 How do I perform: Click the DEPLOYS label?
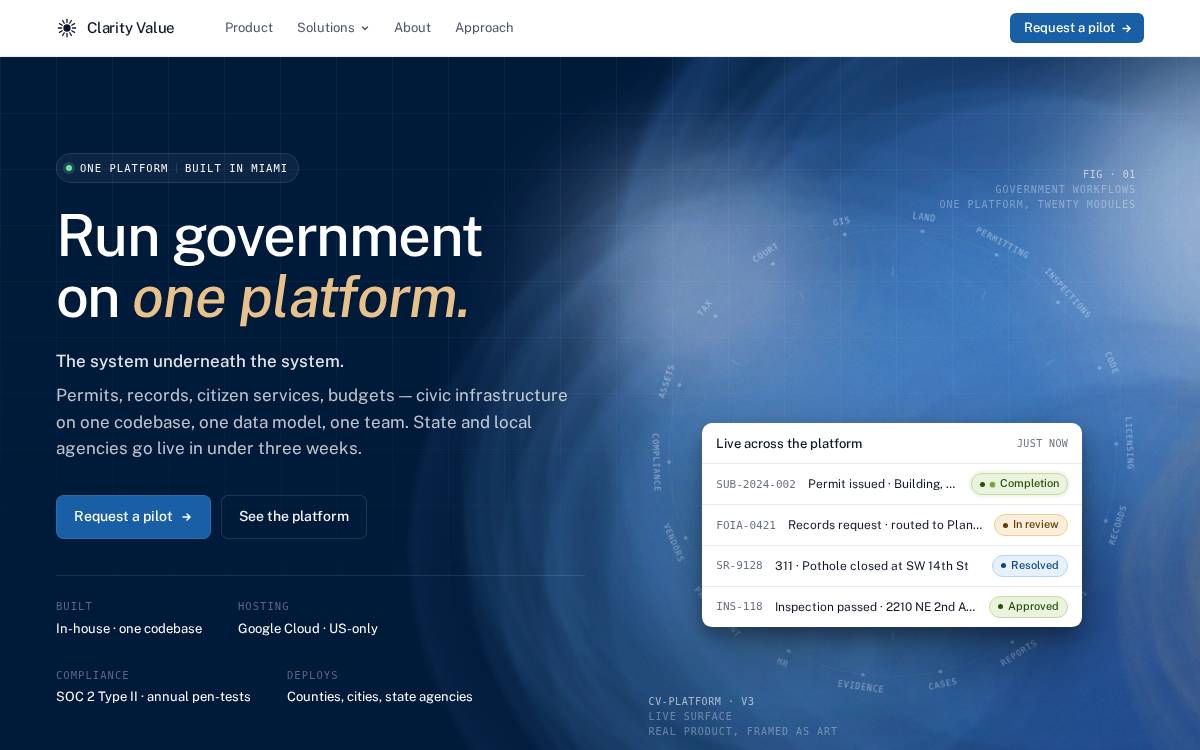click(x=313, y=676)
